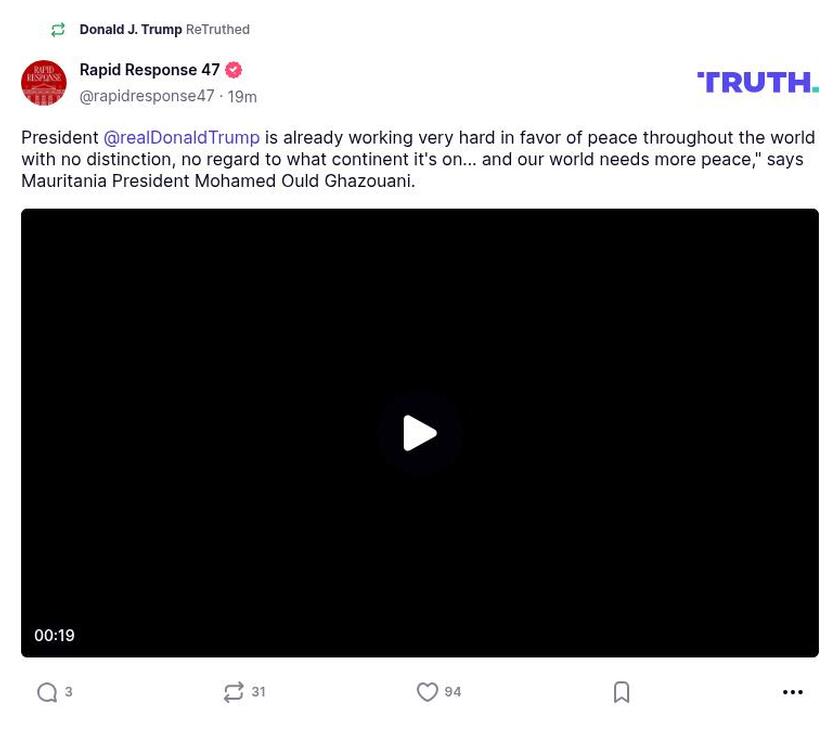Viewport: 840px width, 736px height.
Task: Open the three-dot more options menu
Action: point(793,692)
